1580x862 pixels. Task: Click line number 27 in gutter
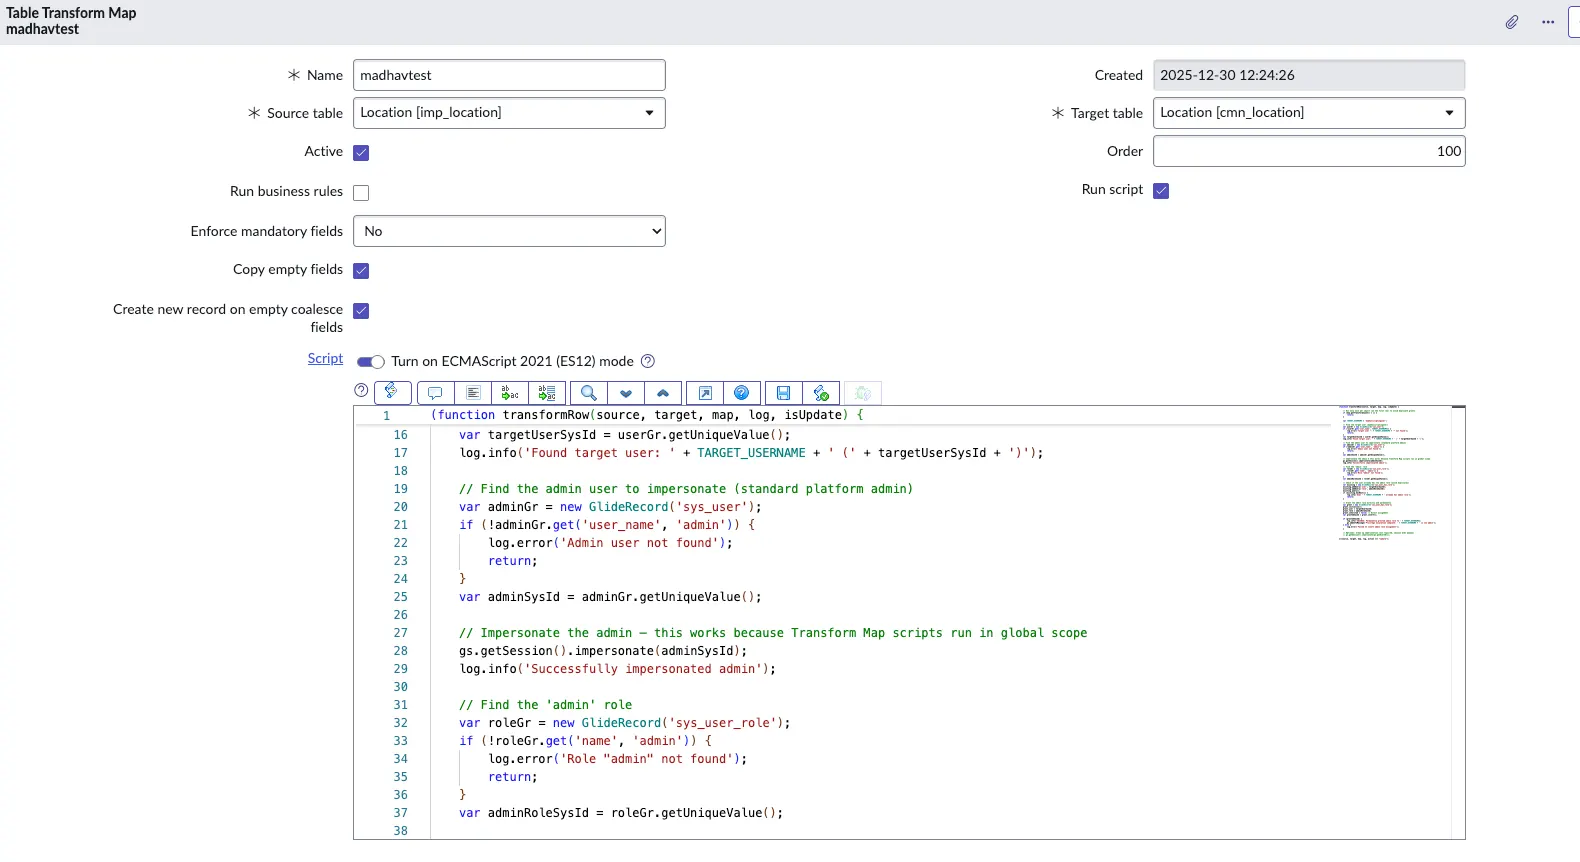click(x=400, y=633)
